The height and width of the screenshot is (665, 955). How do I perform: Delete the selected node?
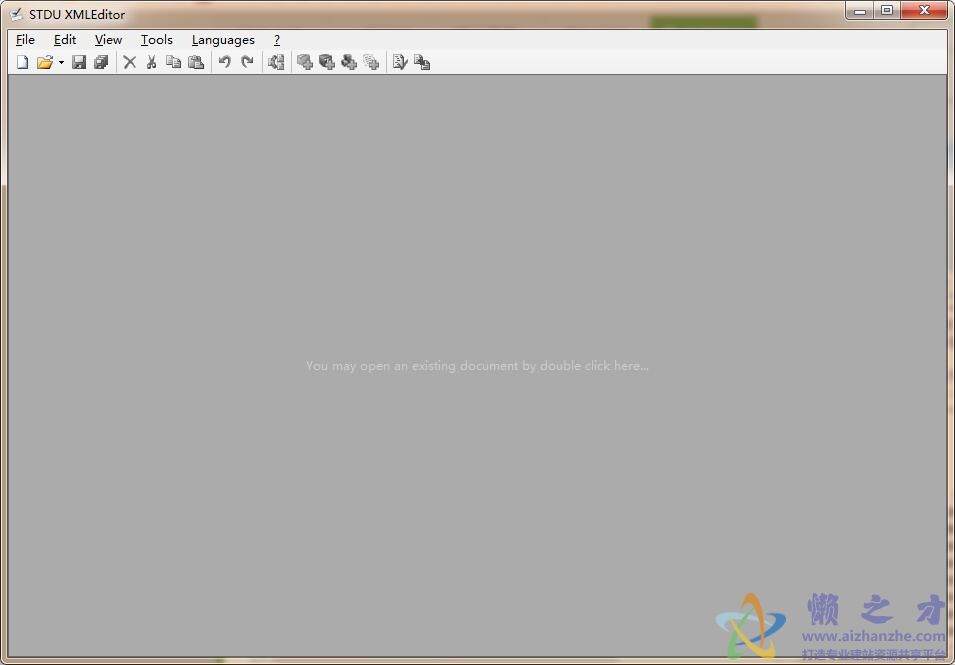tap(129, 62)
